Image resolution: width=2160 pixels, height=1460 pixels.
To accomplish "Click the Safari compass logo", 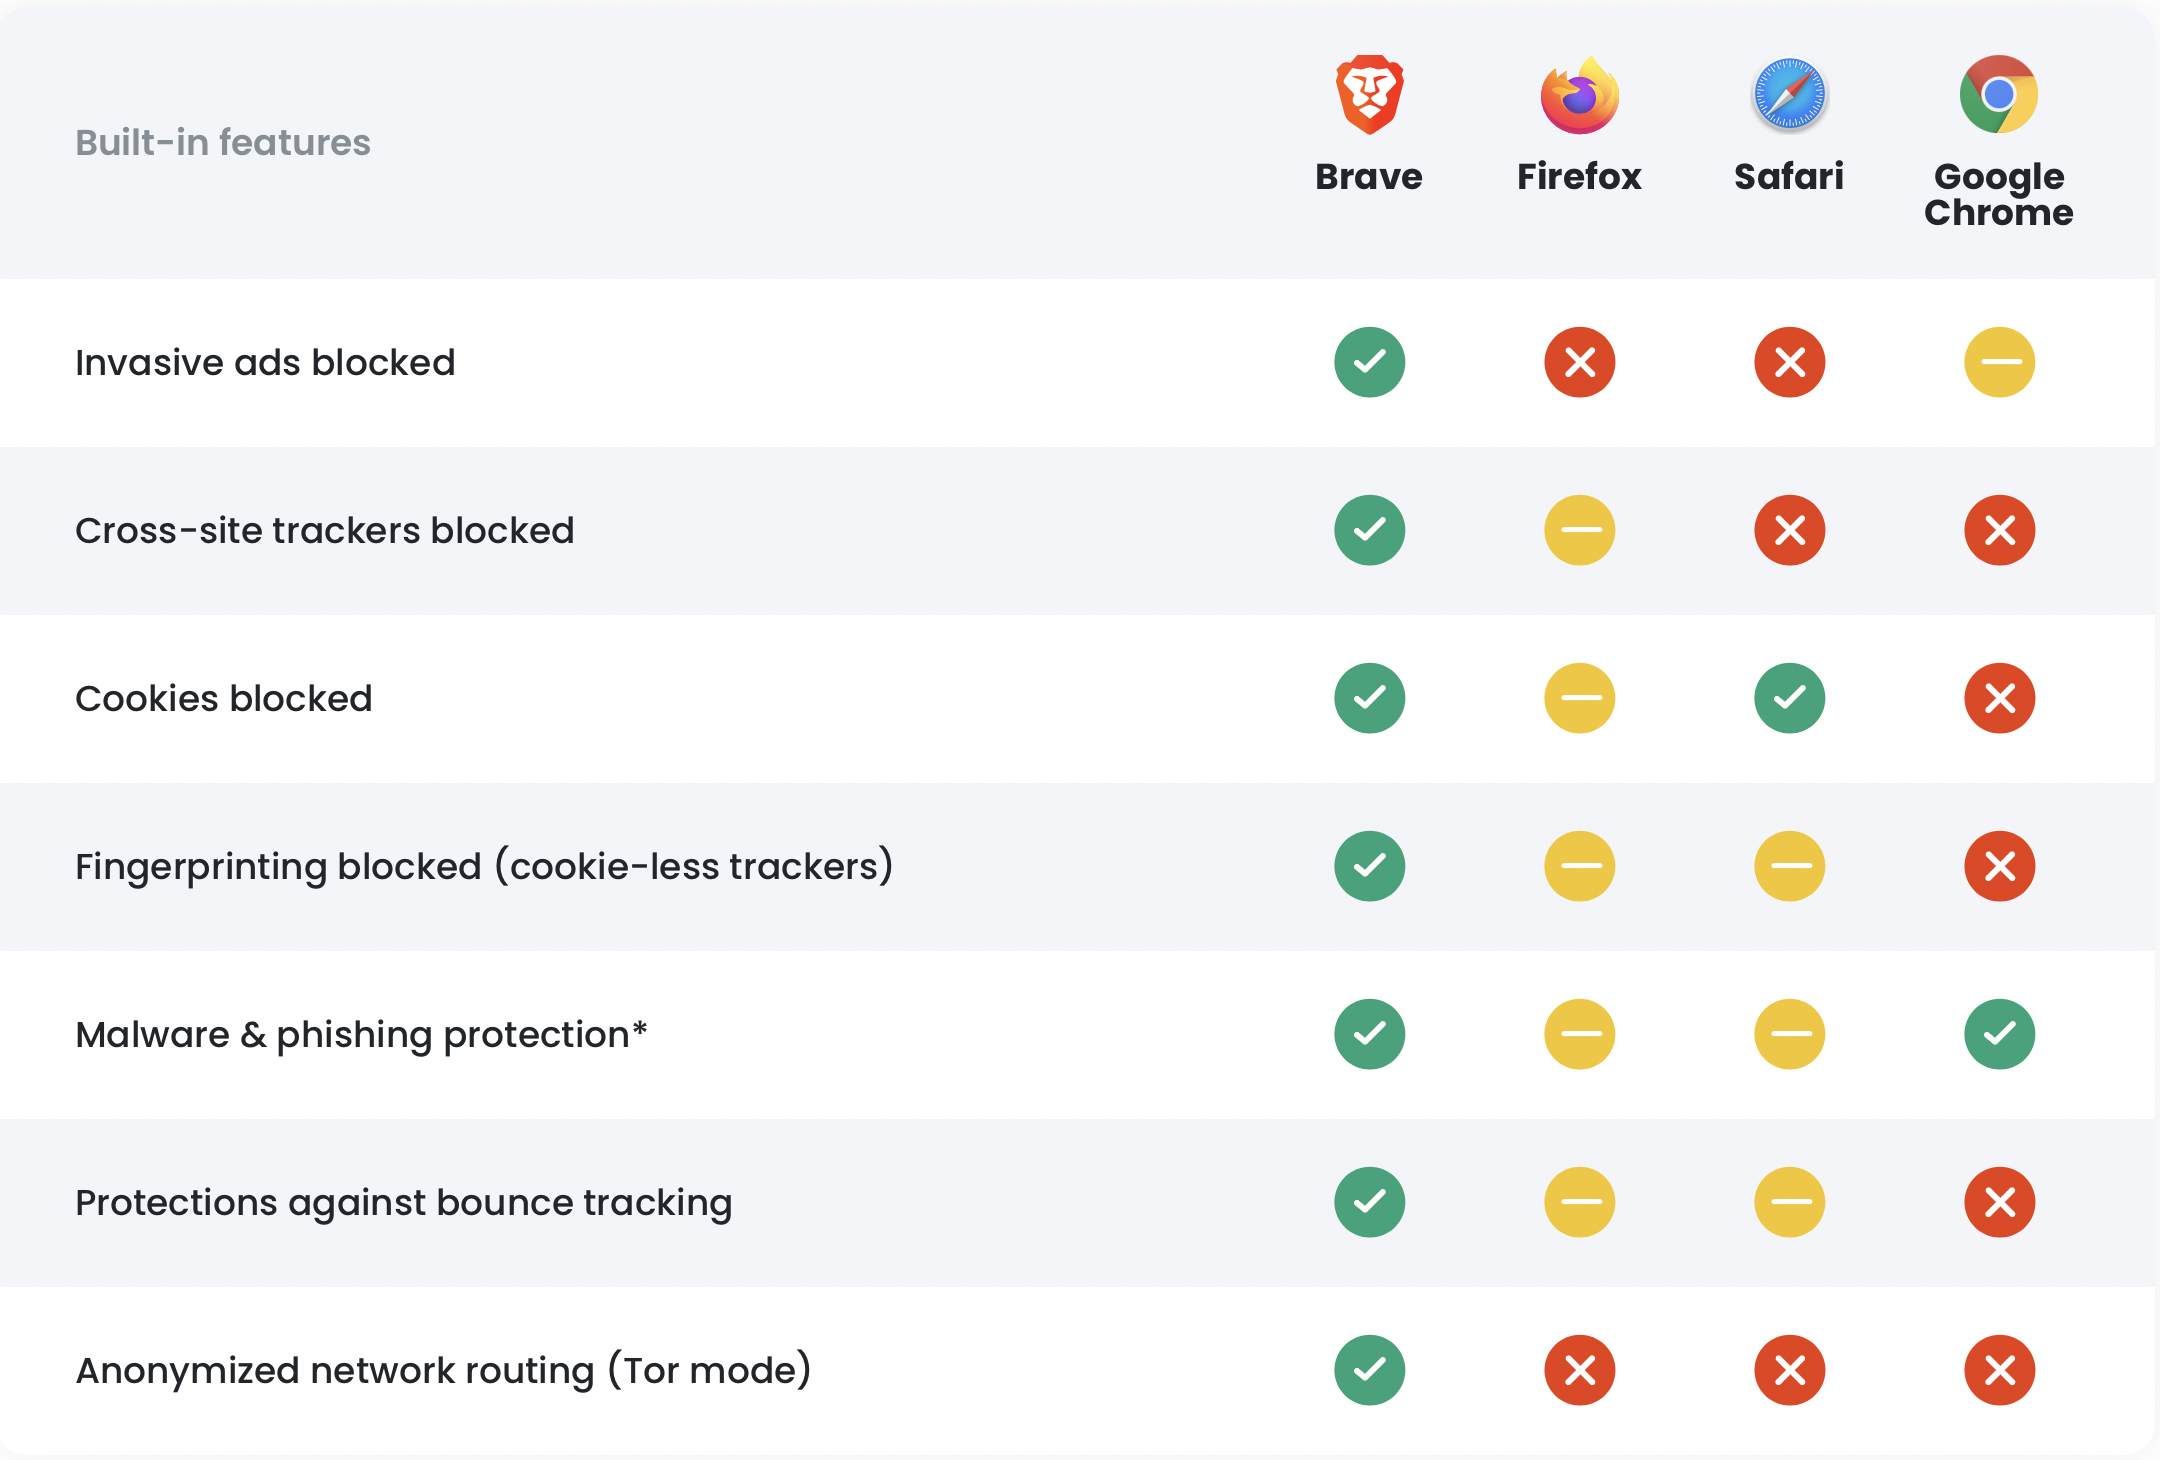I will point(1789,95).
